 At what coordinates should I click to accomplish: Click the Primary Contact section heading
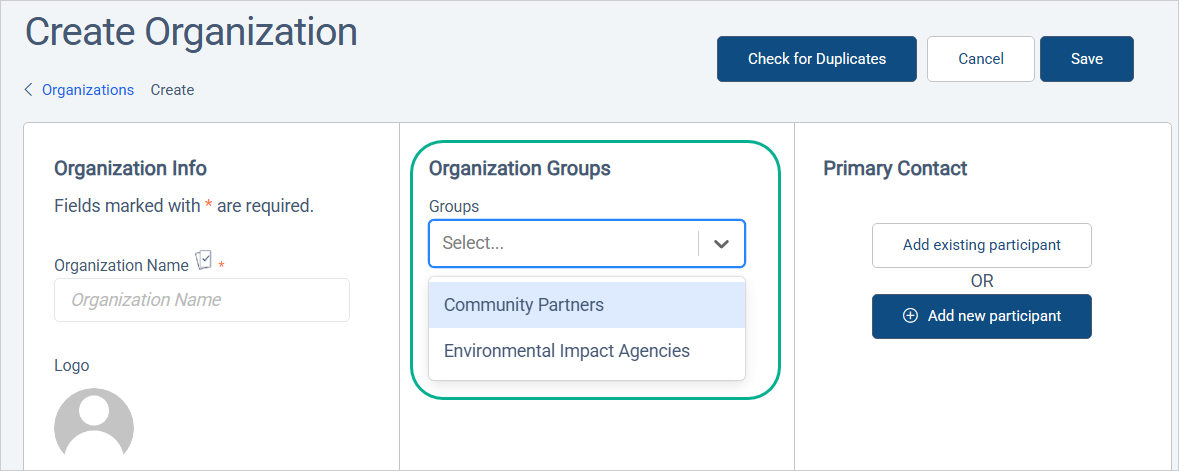click(895, 168)
